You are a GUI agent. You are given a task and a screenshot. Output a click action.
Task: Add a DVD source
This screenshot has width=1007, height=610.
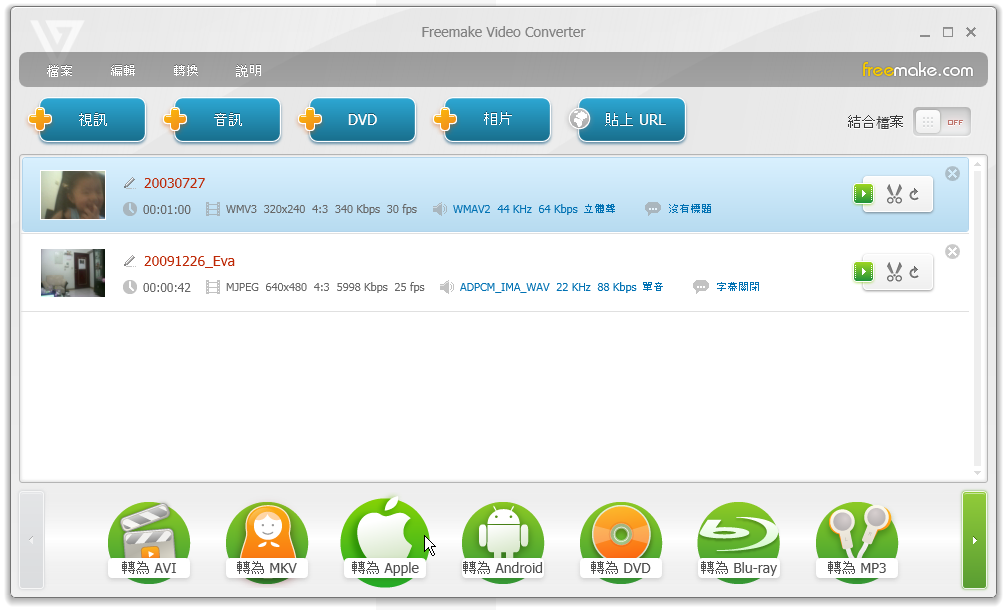(x=362, y=119)
